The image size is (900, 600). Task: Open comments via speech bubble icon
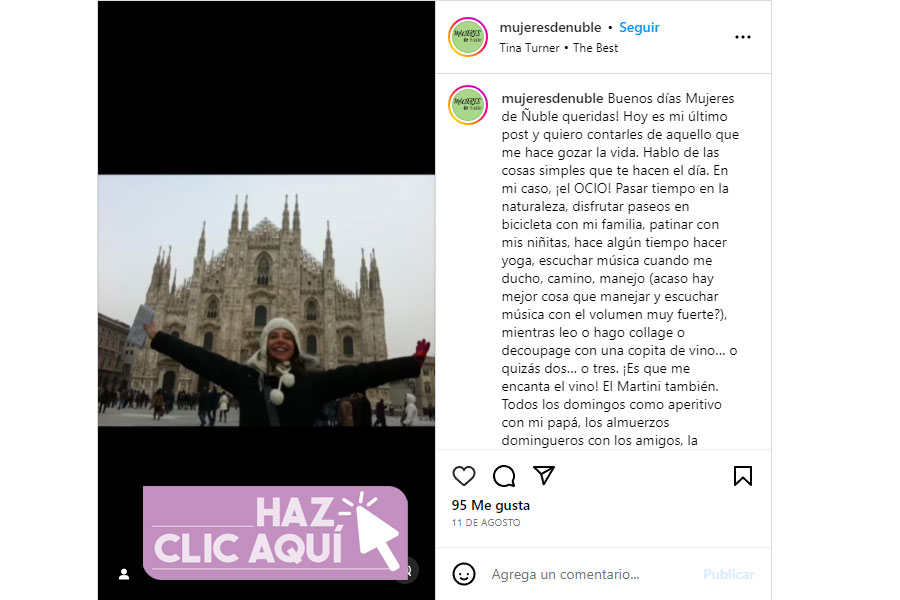[x=504, y=476]
